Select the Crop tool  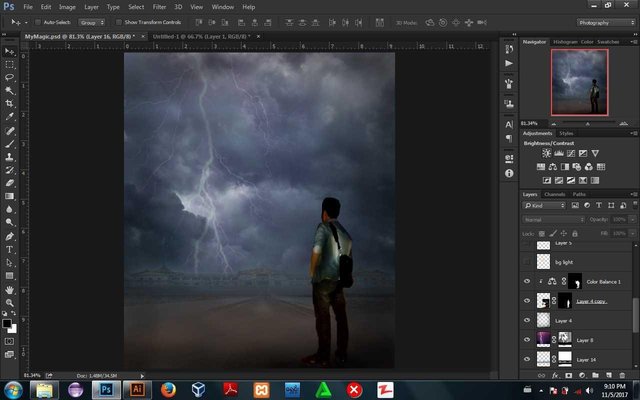[10, 103]
